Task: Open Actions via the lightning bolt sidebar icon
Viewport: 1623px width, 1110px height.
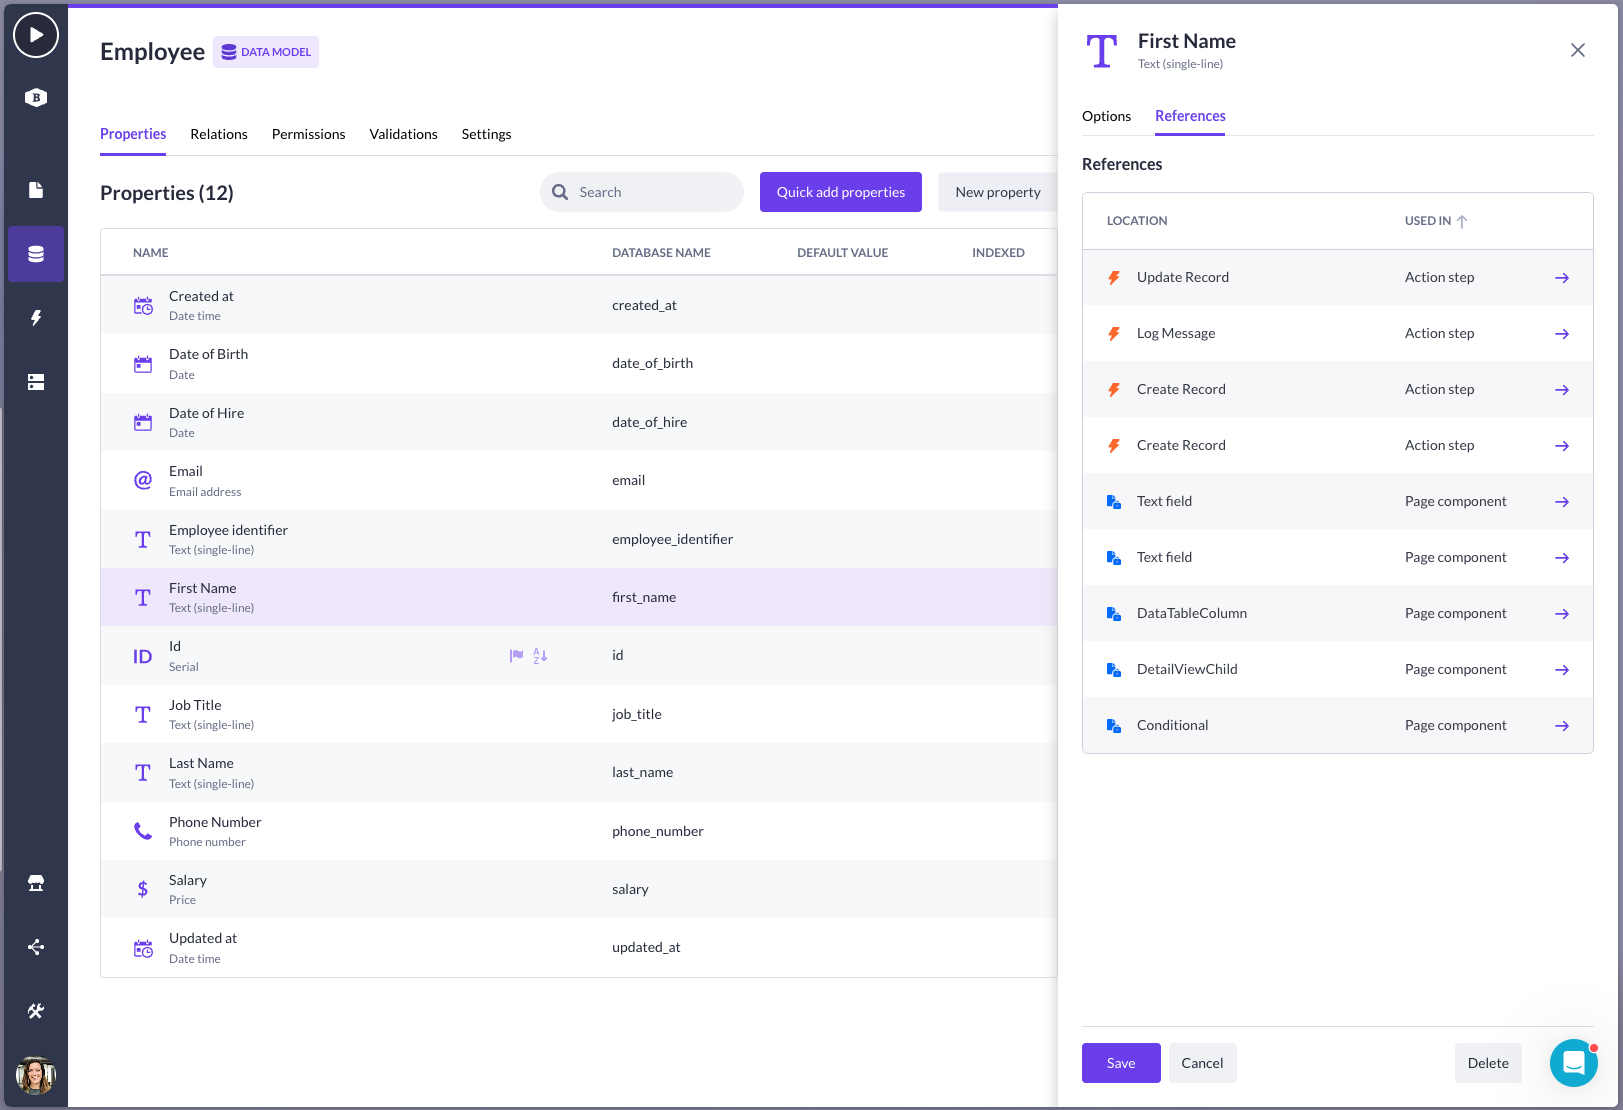Action: tap(36, 318)
